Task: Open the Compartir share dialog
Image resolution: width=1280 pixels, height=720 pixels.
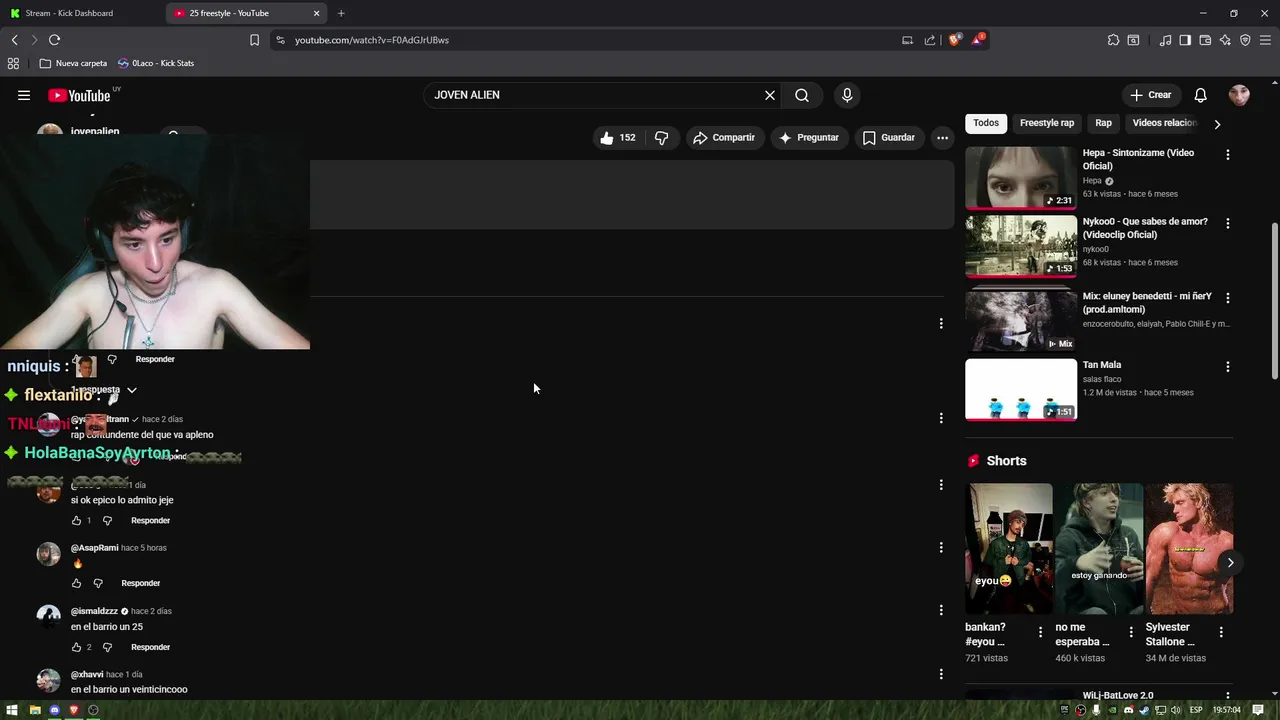Action: (724, 137)
